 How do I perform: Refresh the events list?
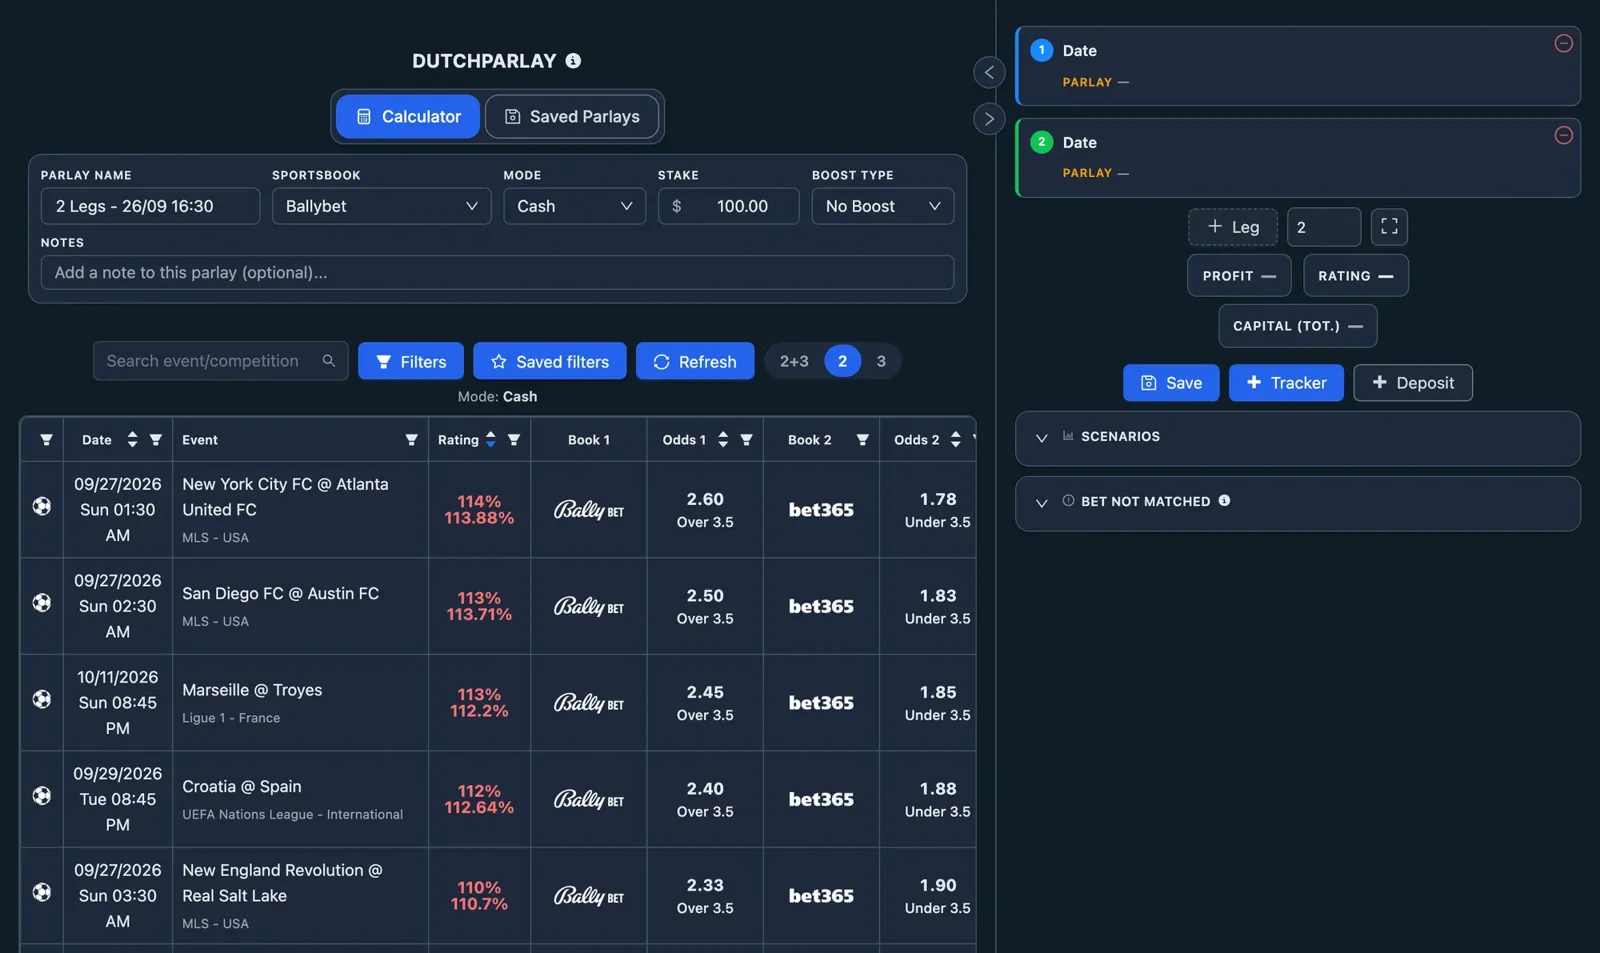coord(695,361)
